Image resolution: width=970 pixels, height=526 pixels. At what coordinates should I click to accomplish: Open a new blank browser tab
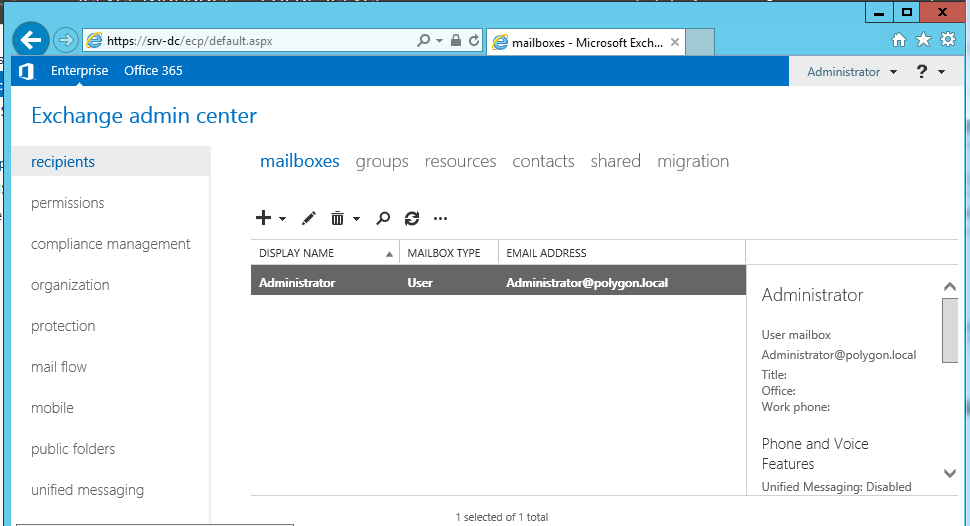(700, 42)
